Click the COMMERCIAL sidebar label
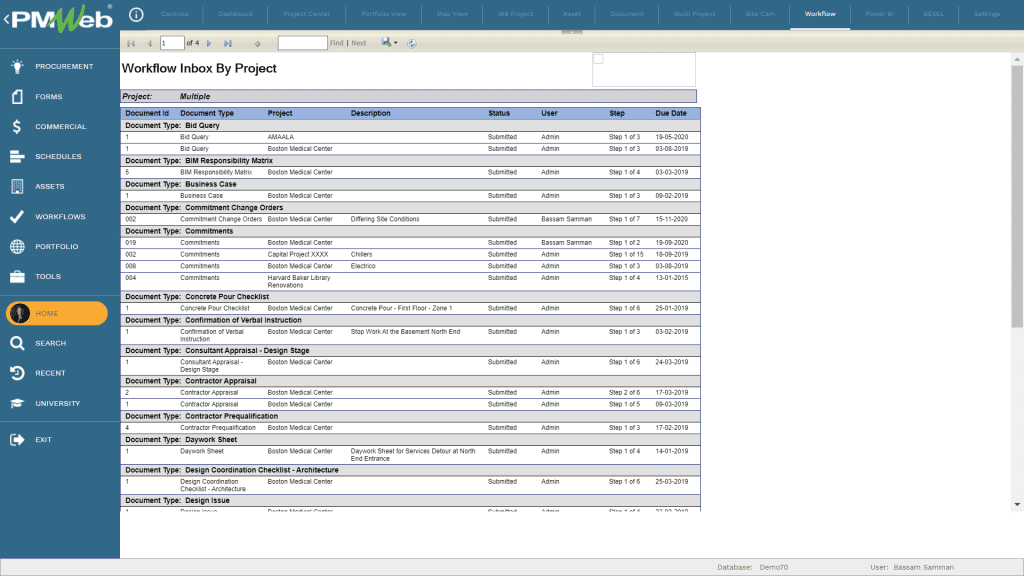 coord(61,127)
